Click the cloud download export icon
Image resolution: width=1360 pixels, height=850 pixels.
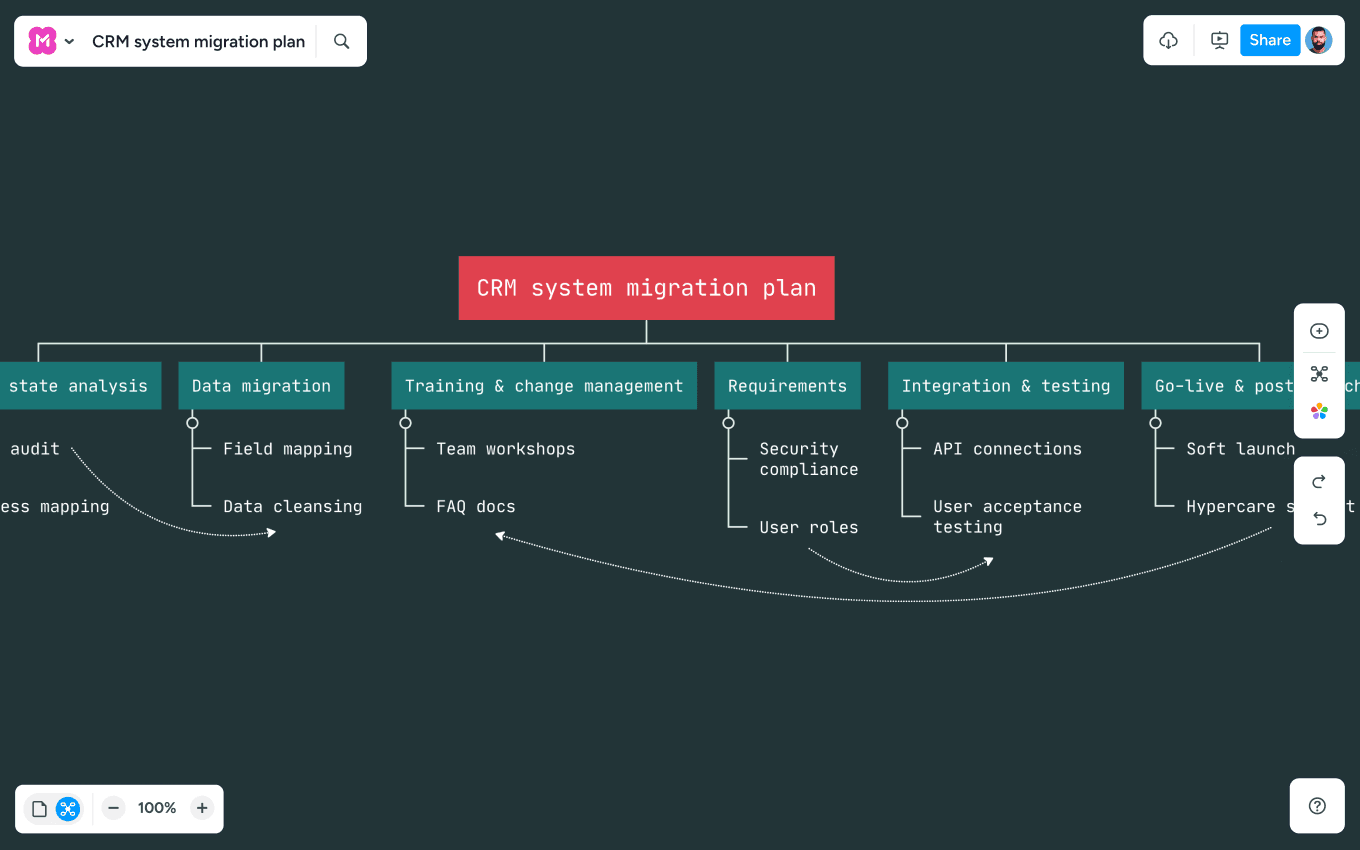(x=1168, y=41)
